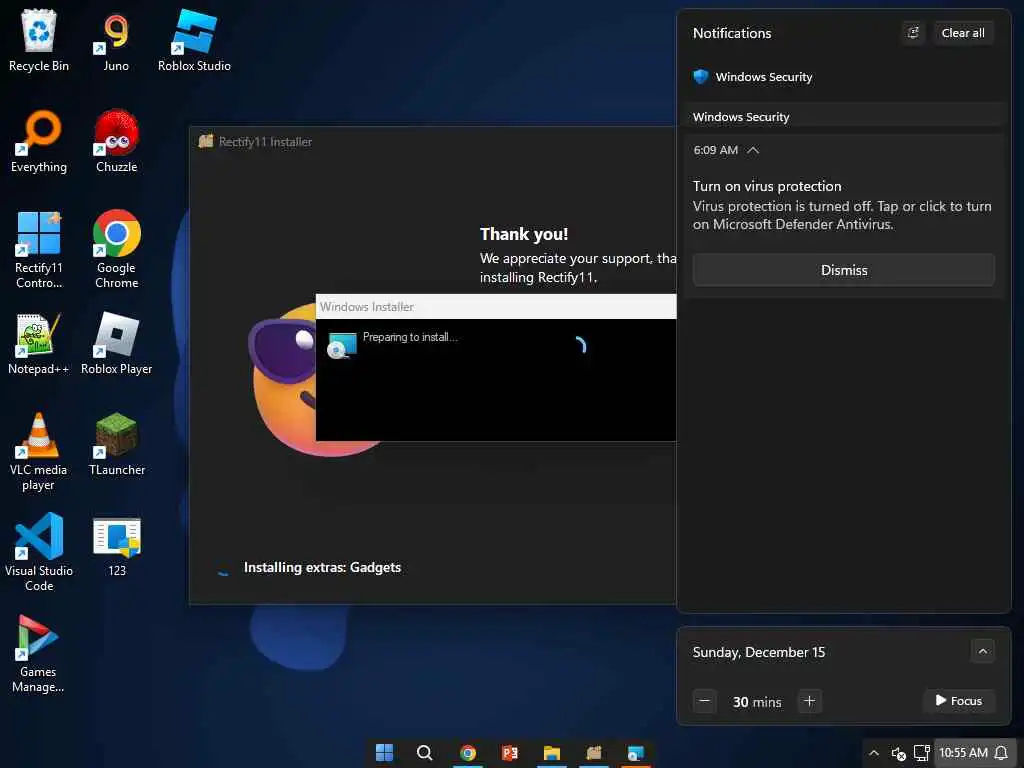
Task: Open Rectify11 Control Center shortcut
Action: 39,250
